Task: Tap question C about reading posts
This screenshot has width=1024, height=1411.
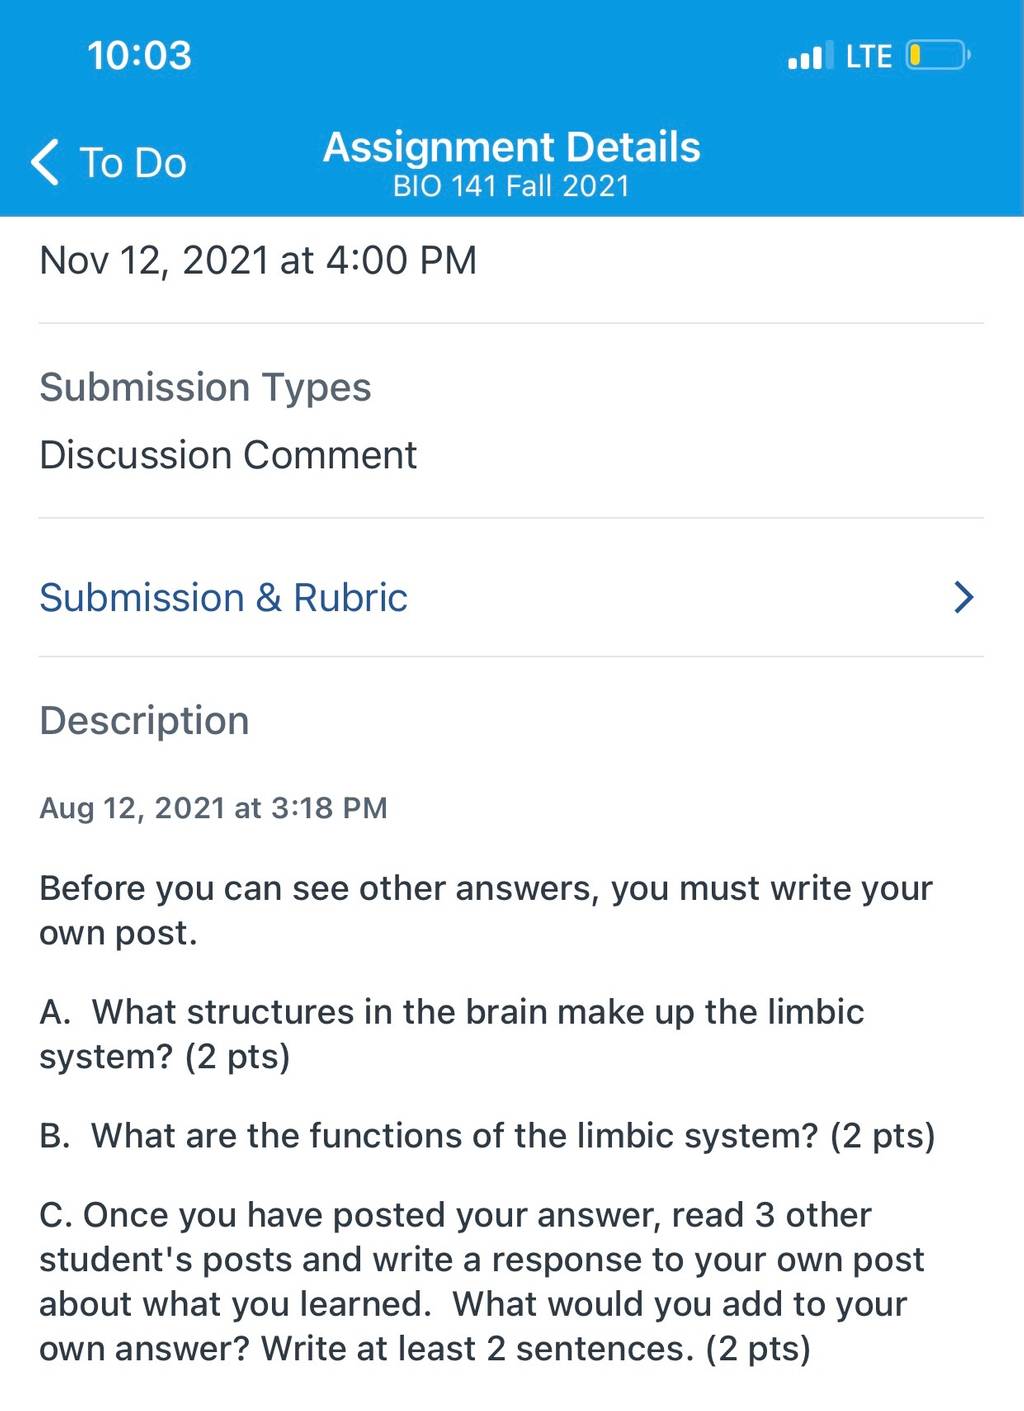Action: [482, 1281]
